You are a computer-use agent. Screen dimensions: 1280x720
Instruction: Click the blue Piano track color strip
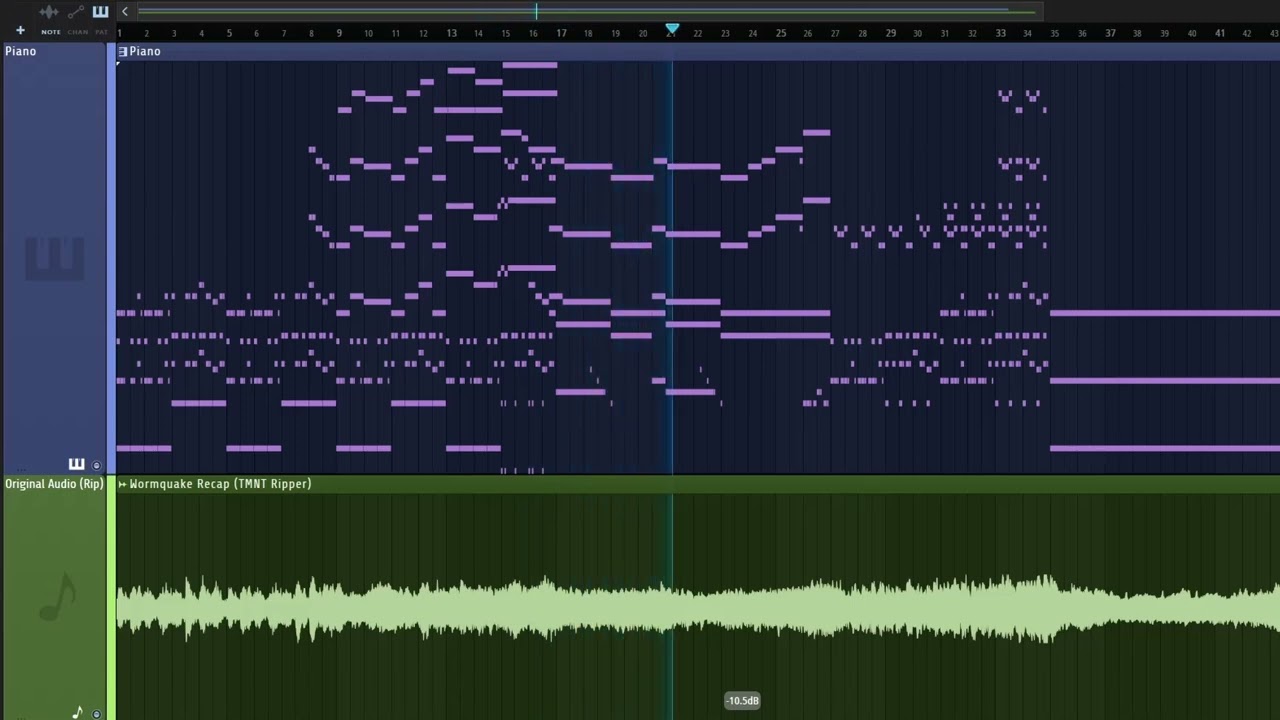pos(111,258)
